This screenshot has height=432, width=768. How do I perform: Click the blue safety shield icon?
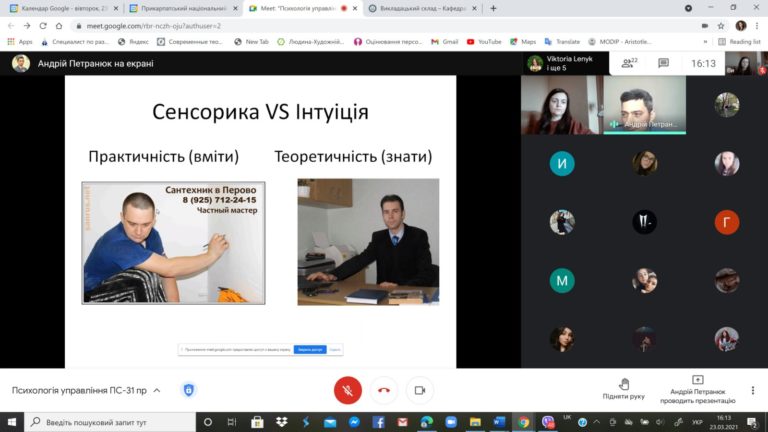point(188,390)
